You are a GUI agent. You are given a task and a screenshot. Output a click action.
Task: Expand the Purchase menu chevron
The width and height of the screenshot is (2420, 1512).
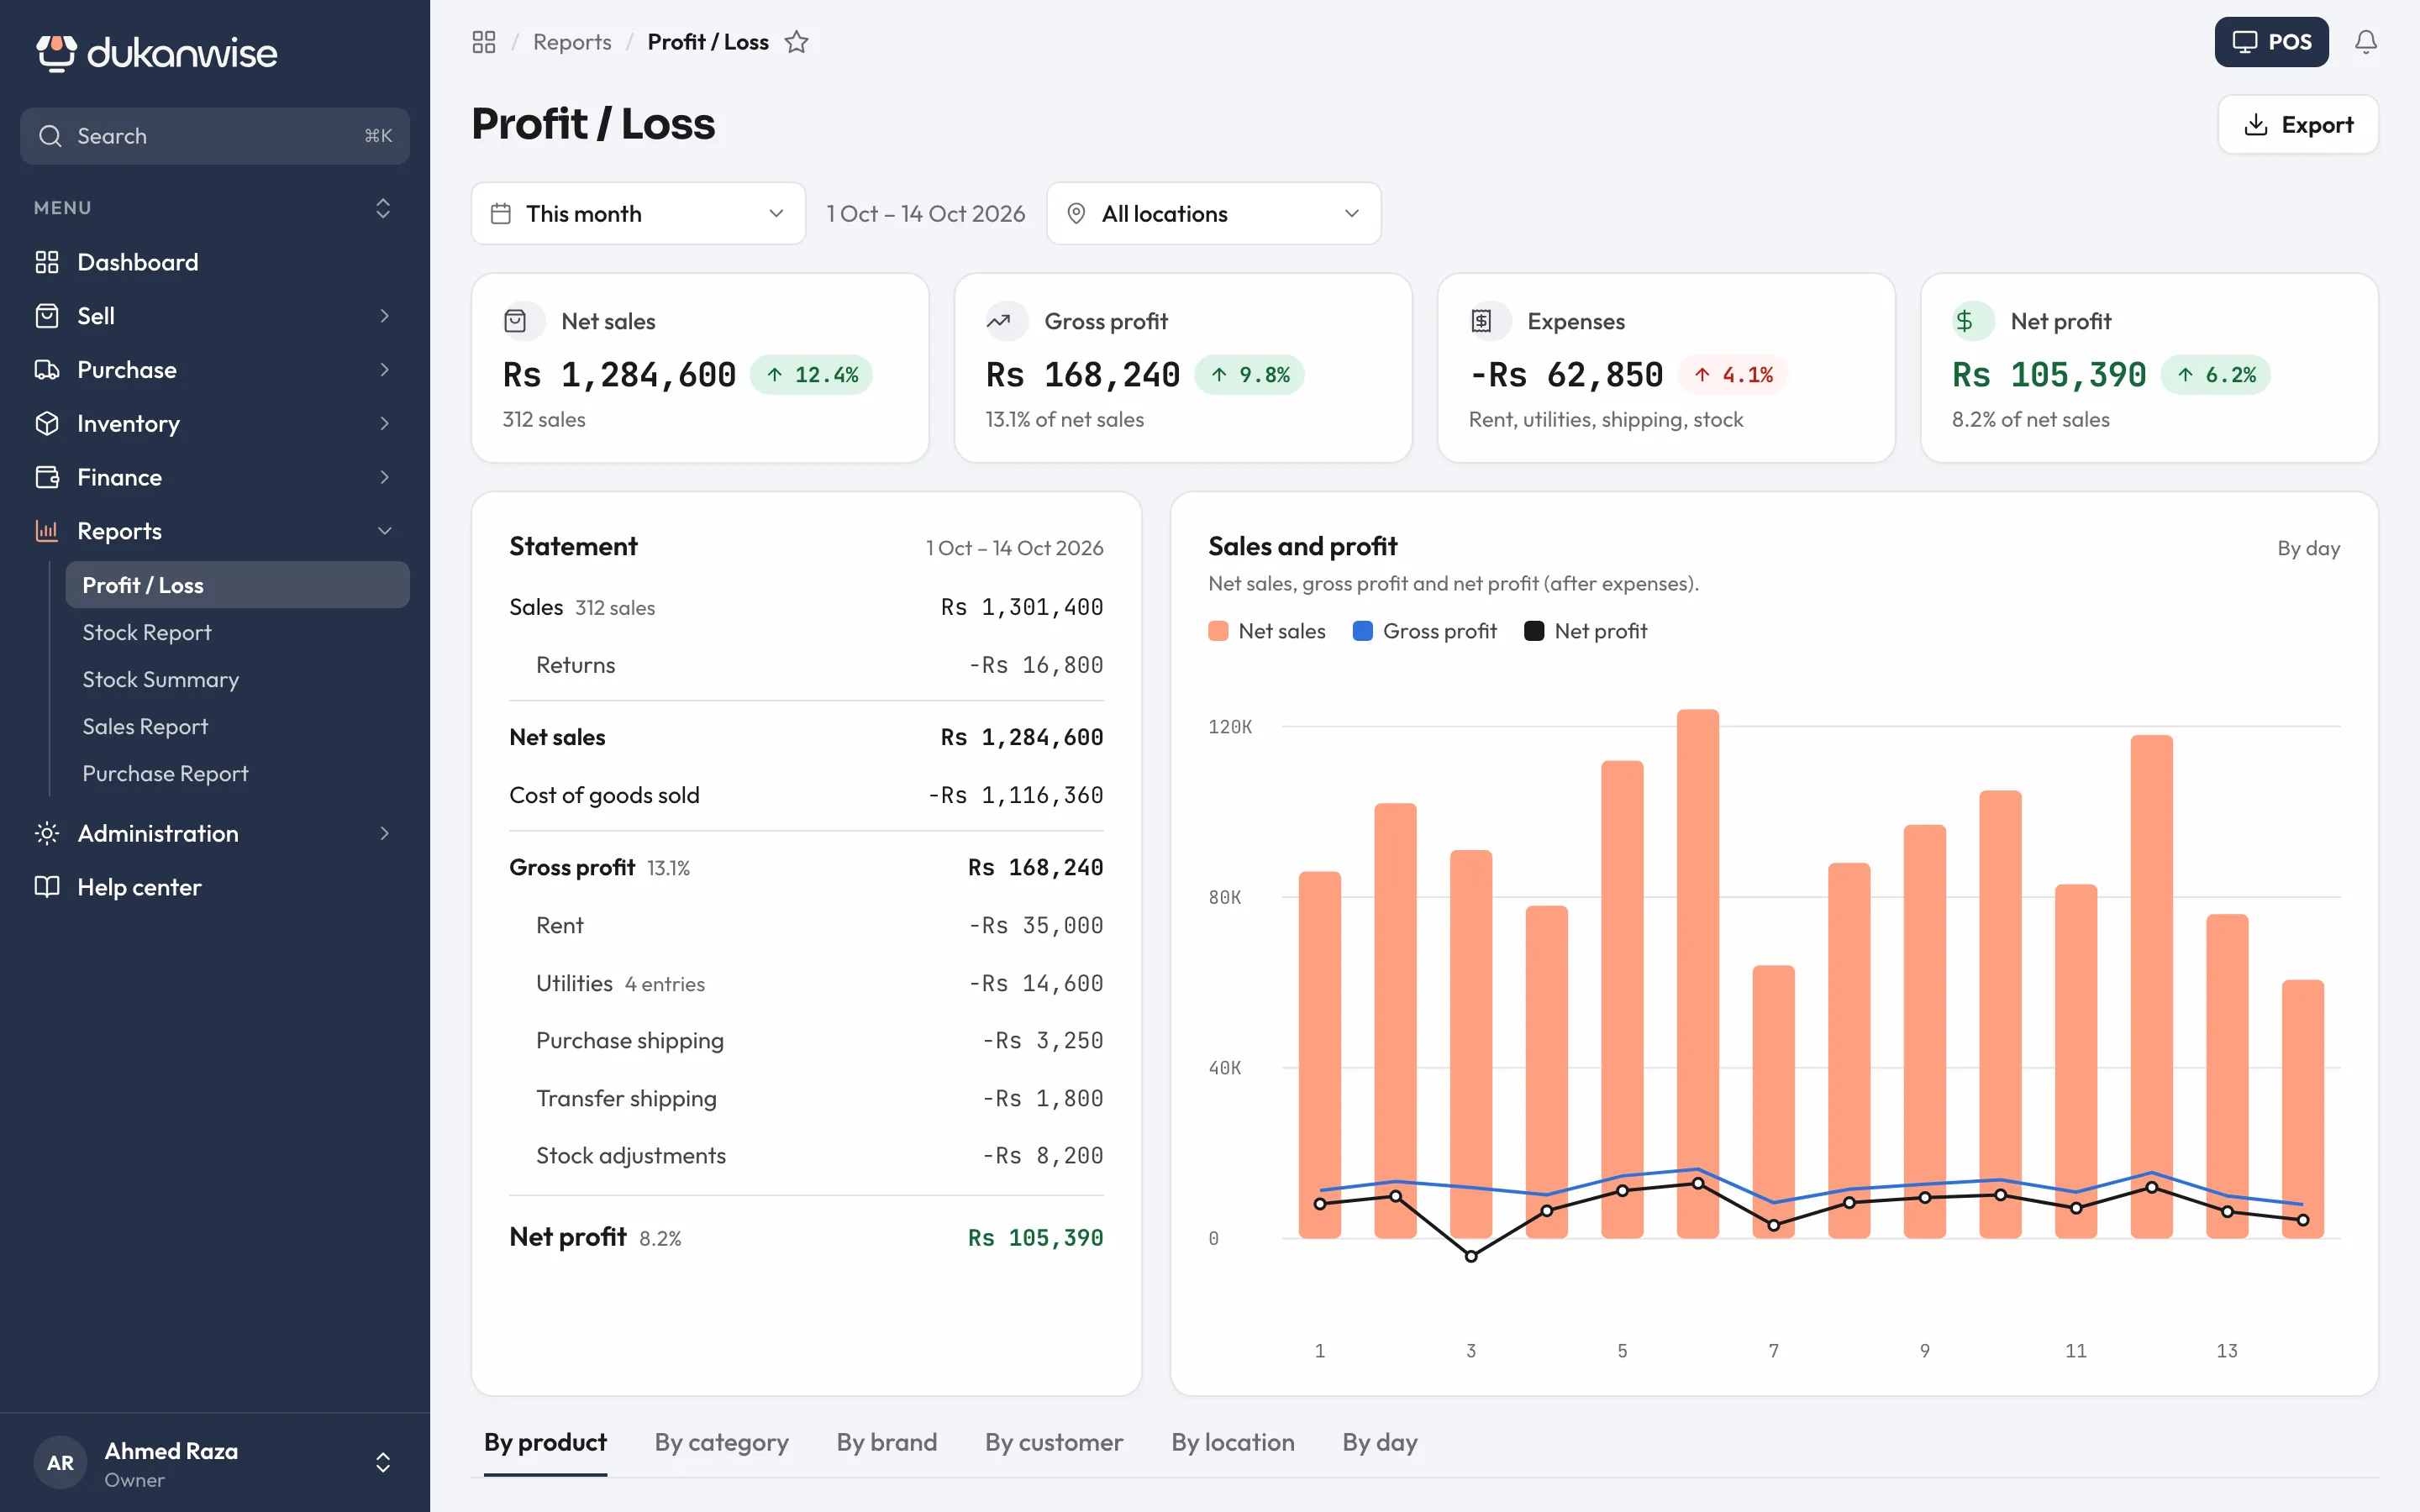coord(384,370)
